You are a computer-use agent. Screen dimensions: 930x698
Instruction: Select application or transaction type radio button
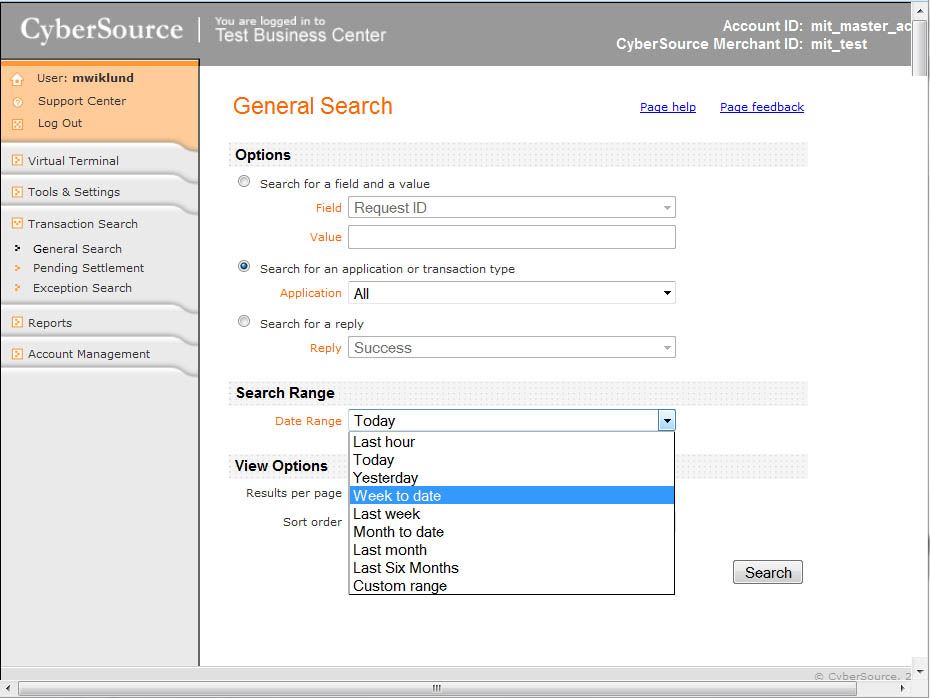tap(244, 267)
